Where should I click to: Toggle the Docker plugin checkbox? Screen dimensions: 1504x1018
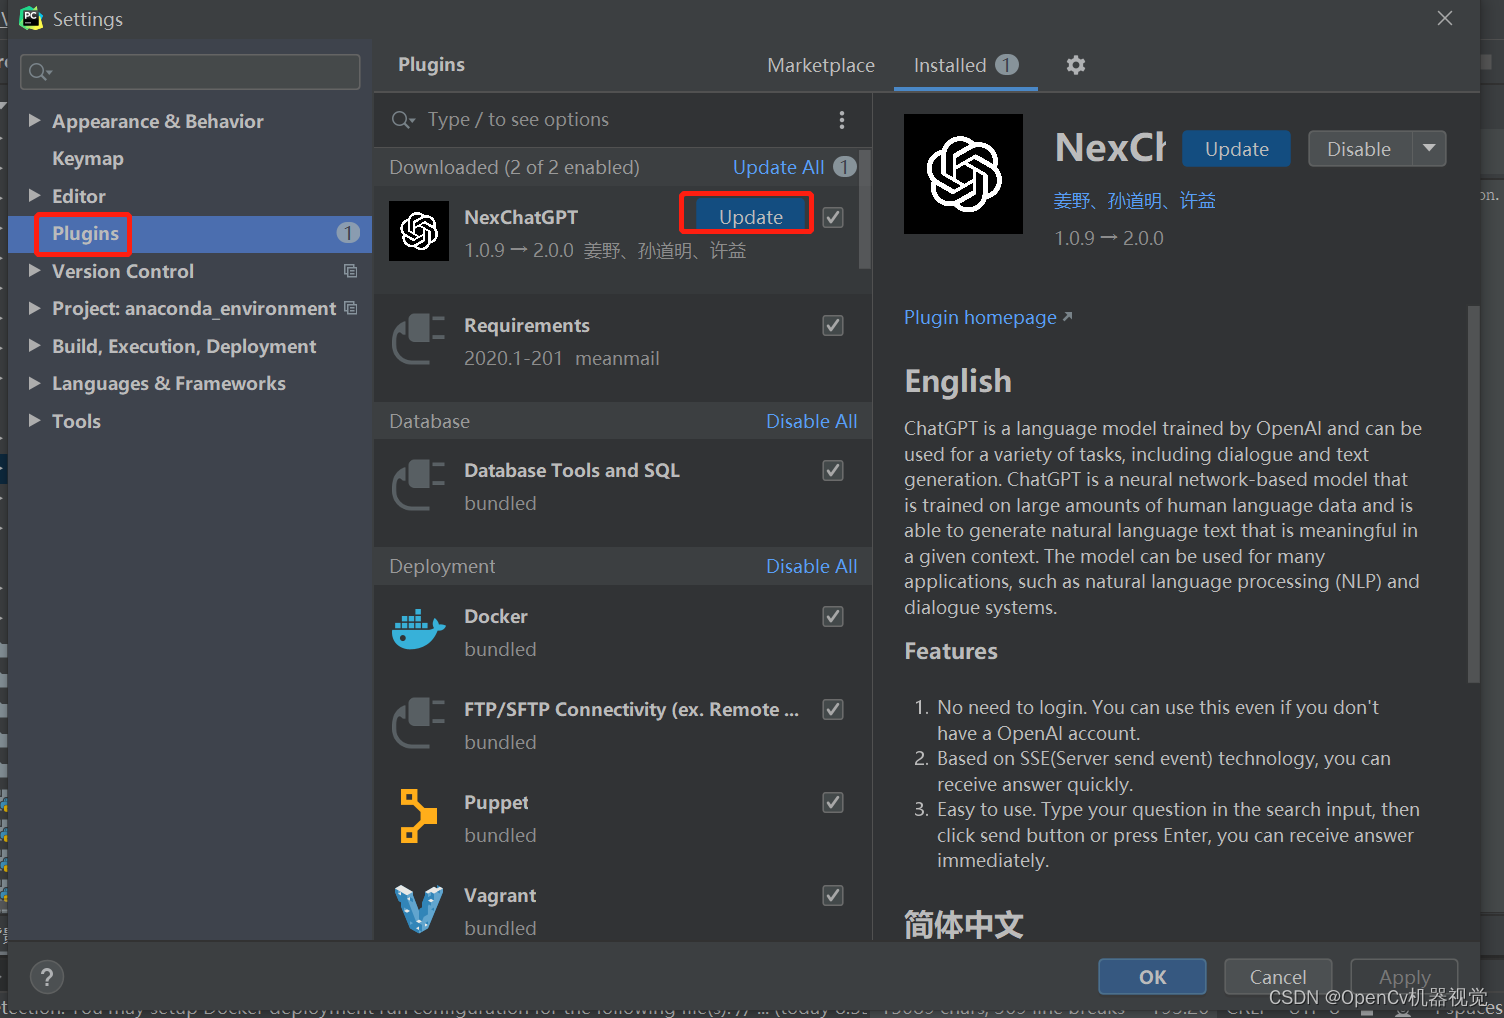tap(833, 616)
